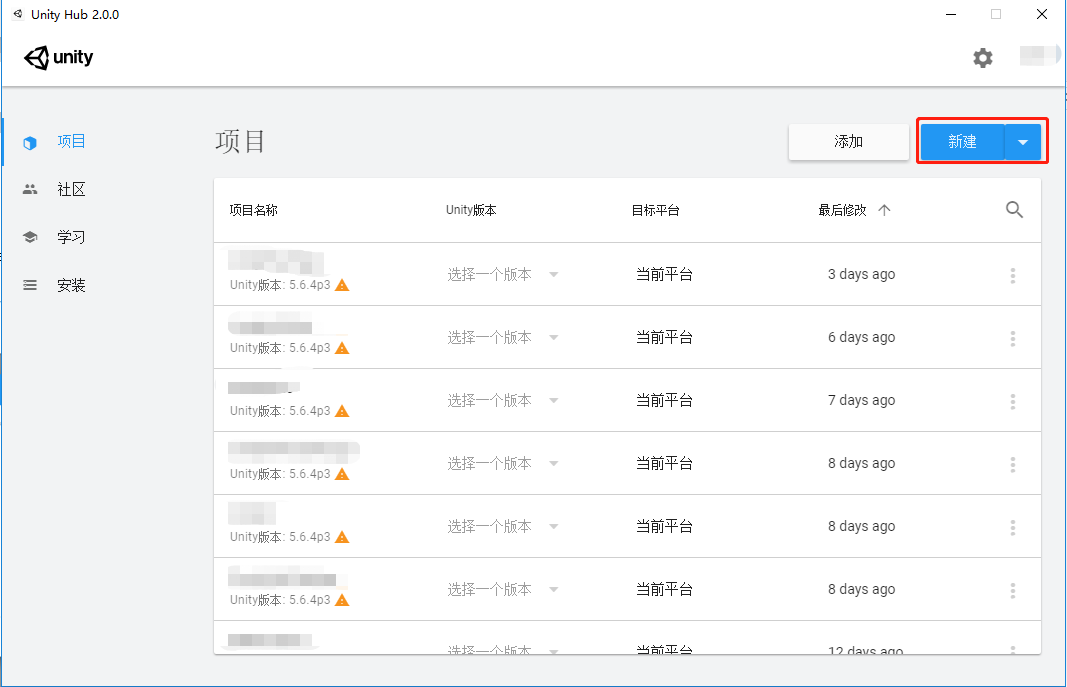Go to the 安装 (Installs) section
This screenshot has width=1067, height=687.
coord(71,285)
